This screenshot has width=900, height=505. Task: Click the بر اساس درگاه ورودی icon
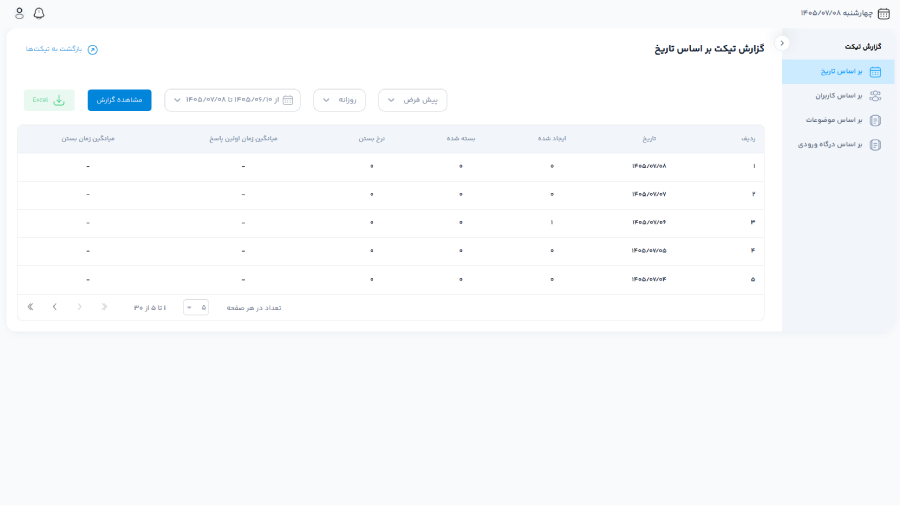pyautogui.click(x=875, y=145)
